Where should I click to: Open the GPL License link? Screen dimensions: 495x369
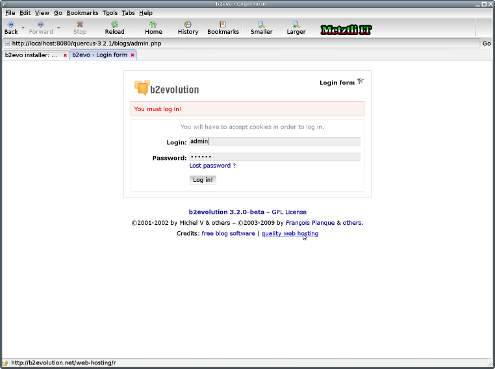tap(289, 212)
